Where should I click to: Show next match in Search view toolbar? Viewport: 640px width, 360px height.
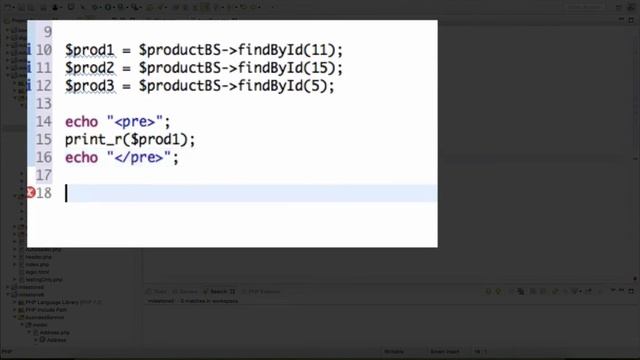coord(489,291)
